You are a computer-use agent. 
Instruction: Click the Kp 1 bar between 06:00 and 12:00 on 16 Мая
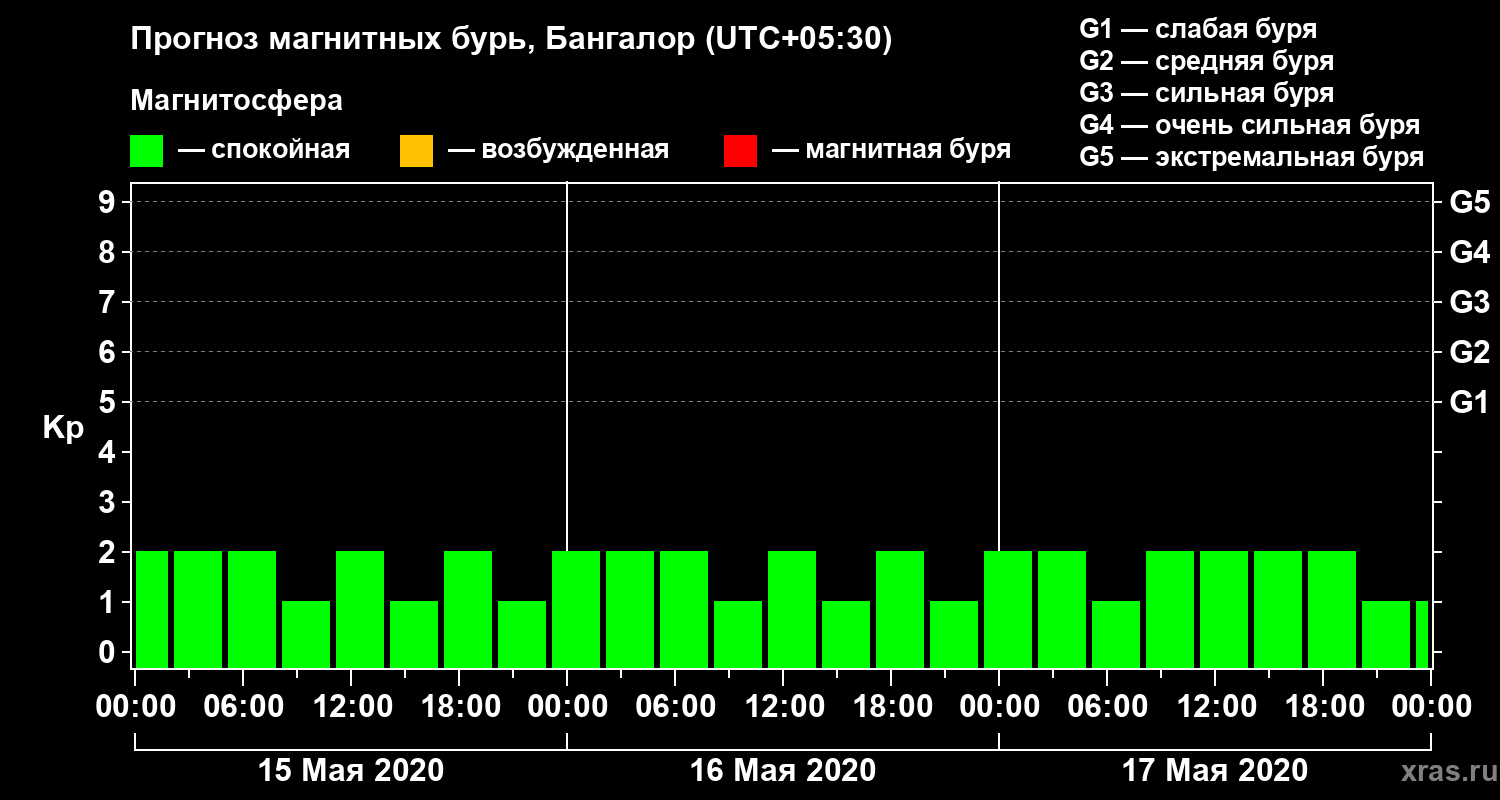coord(738,634)
